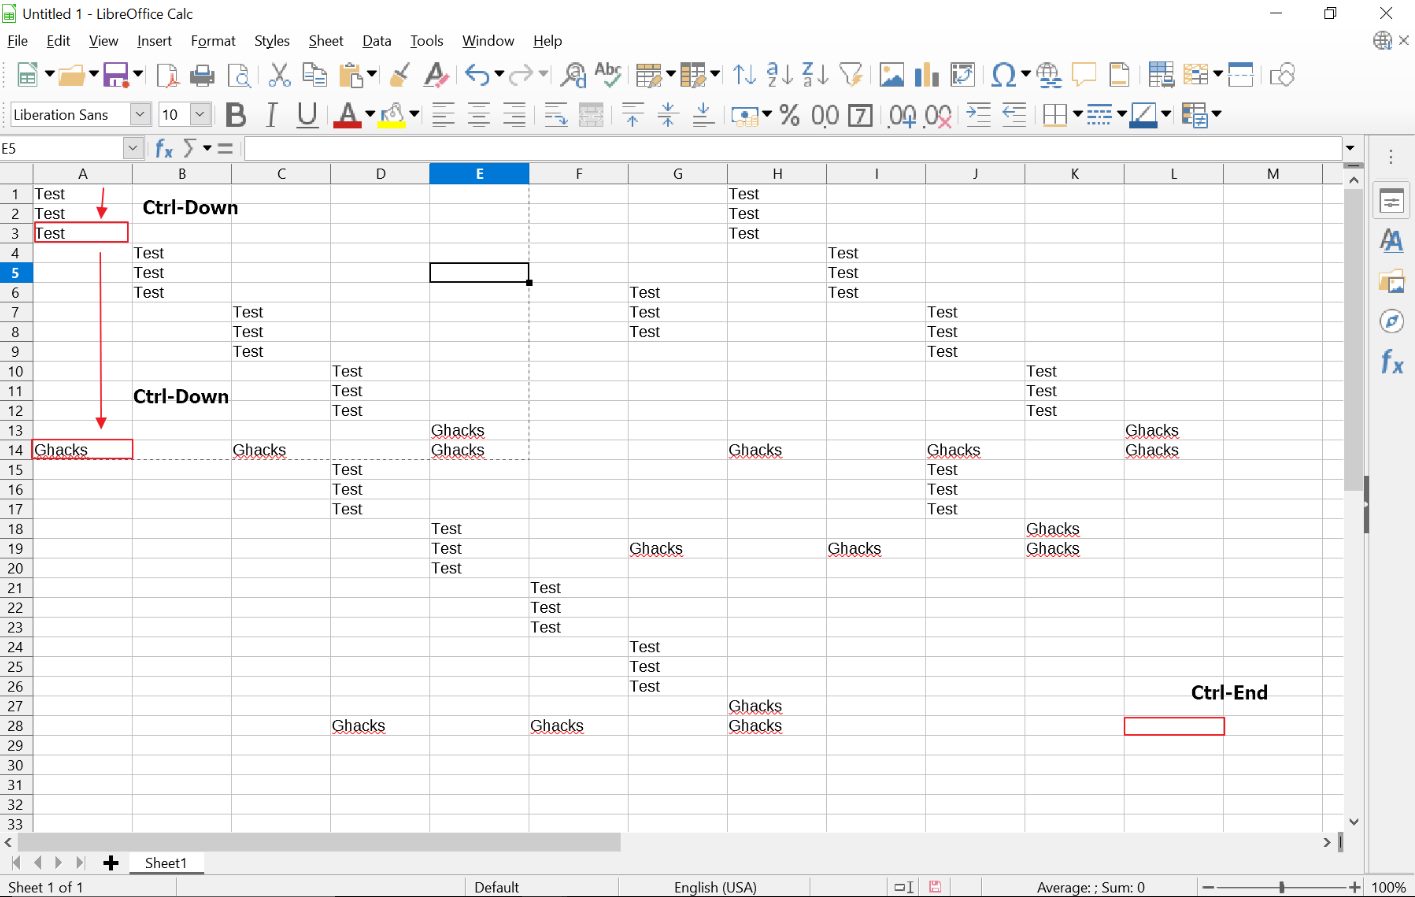Apply percent number format
1415x897 pixels.
[x=789, y=115]
